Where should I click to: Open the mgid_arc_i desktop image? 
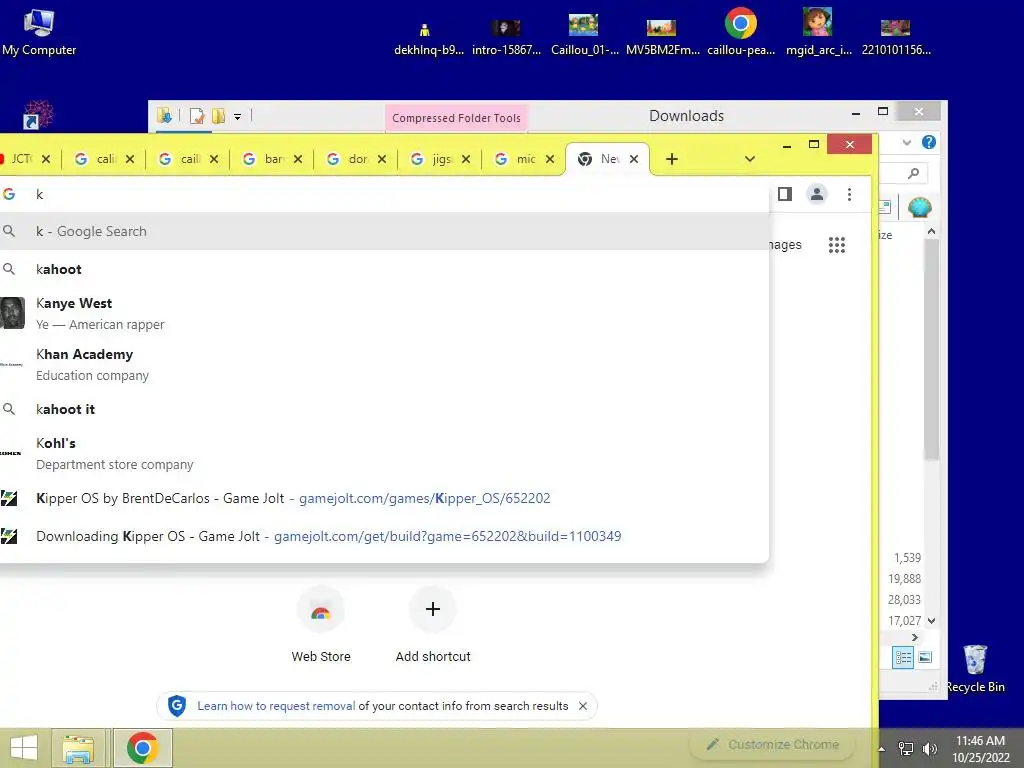tap(818, 33)
